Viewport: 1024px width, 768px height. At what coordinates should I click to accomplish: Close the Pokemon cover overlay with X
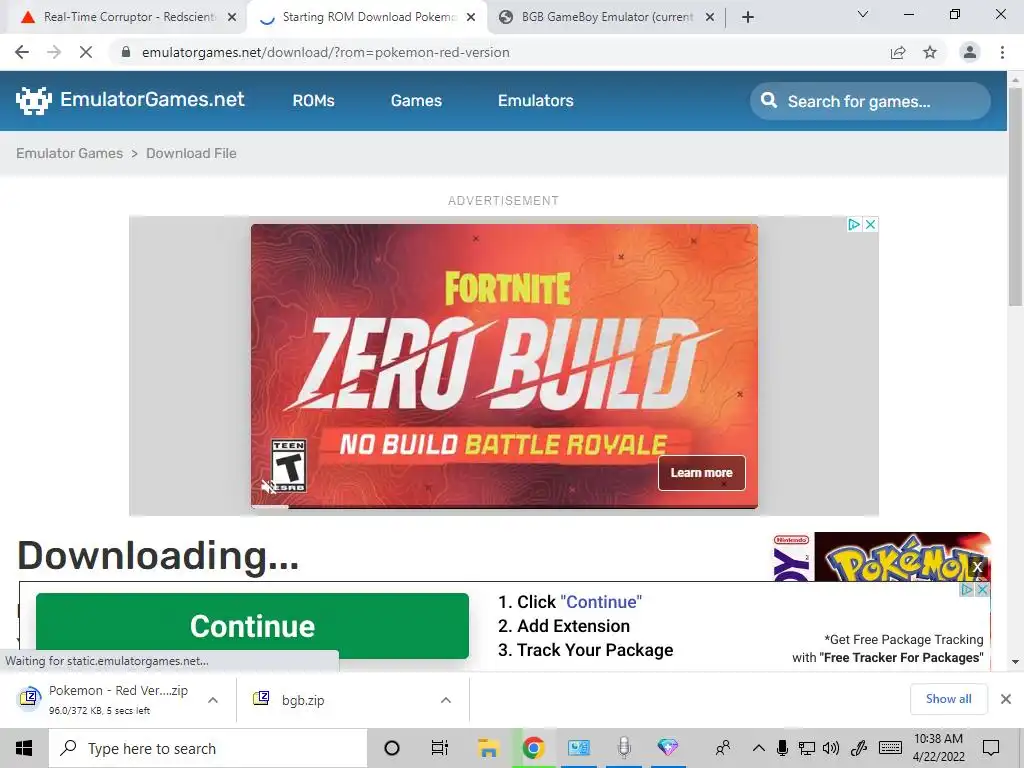pyautogui.click(x=978, y=567)
